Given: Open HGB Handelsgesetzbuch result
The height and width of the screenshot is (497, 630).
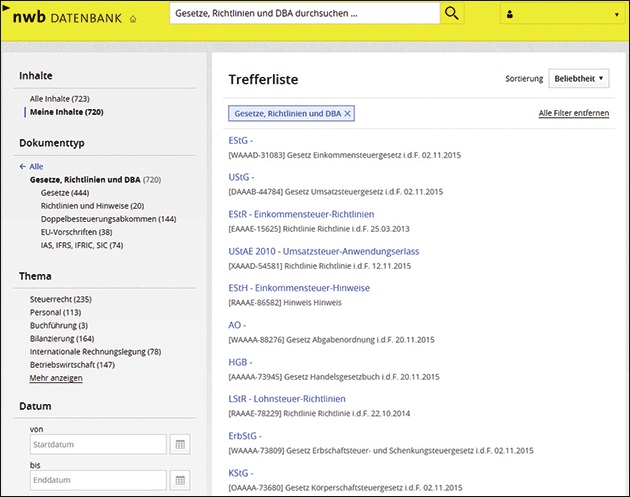Looking at the screenshot, I should (241, 362).
